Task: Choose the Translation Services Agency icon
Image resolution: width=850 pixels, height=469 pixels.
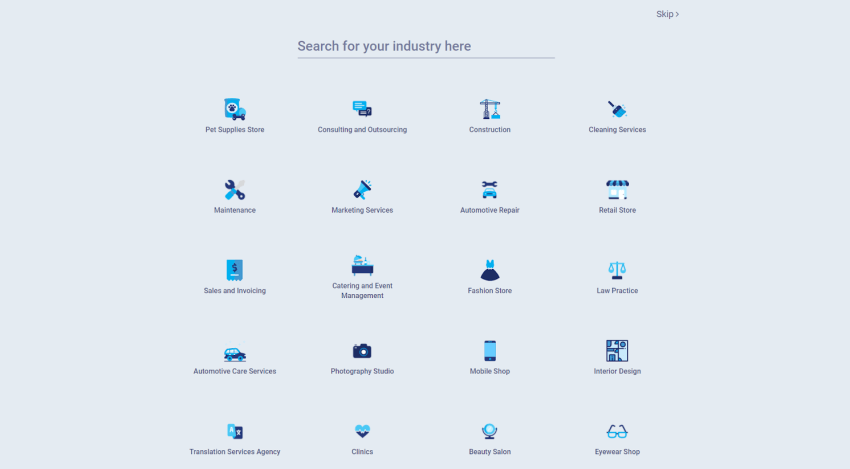Action: (x=235, y=432)
